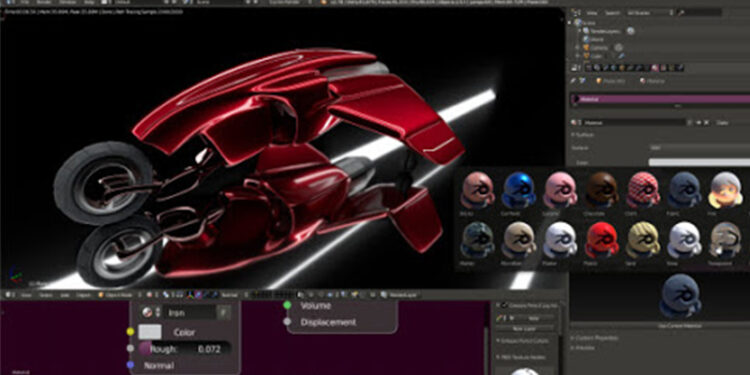
Task: Click the Outliner search filter field
Action: tap(700, 13)
